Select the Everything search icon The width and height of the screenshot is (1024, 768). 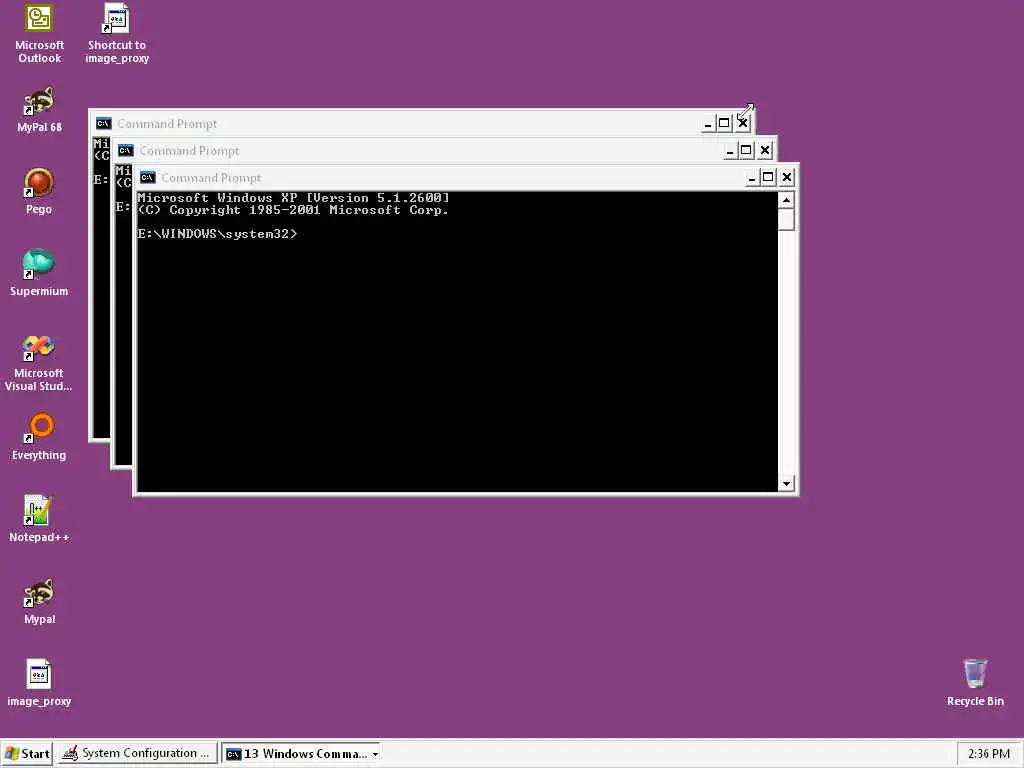tap(39, 438)
